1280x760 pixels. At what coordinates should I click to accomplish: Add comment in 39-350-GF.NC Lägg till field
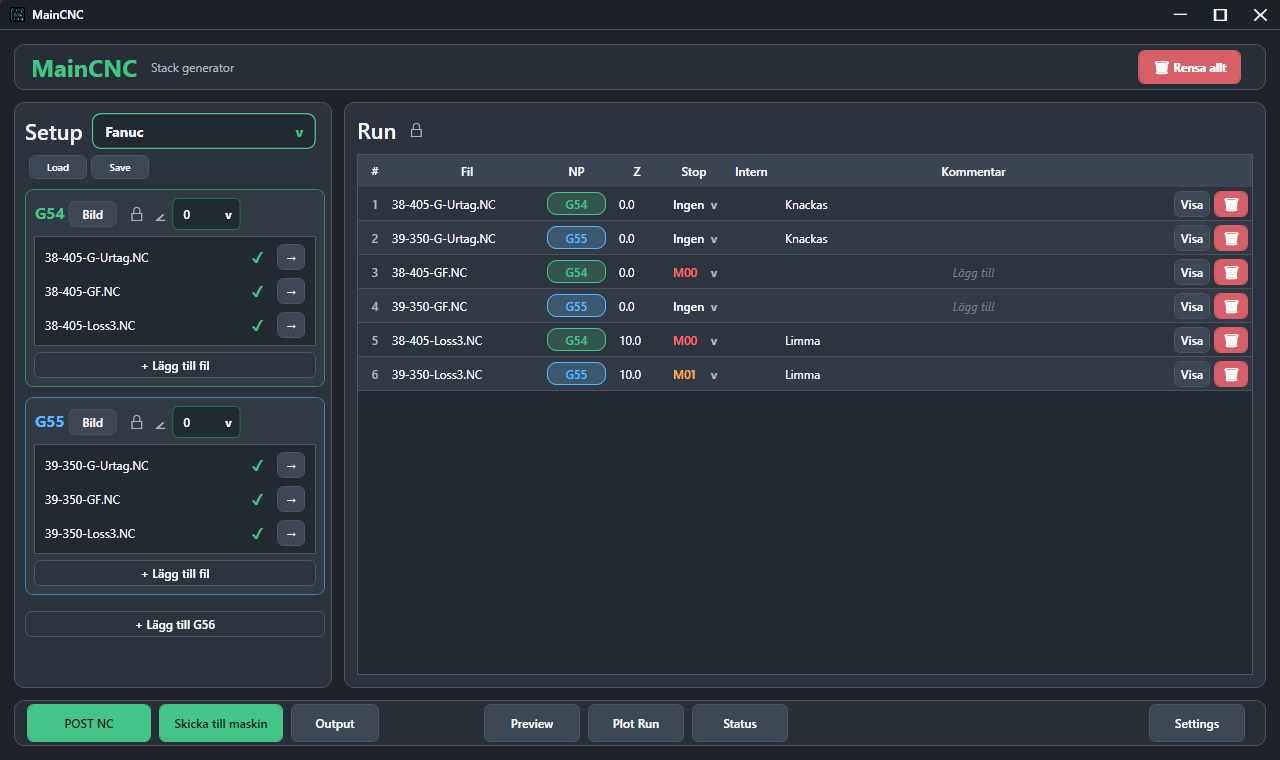(973, 307)
